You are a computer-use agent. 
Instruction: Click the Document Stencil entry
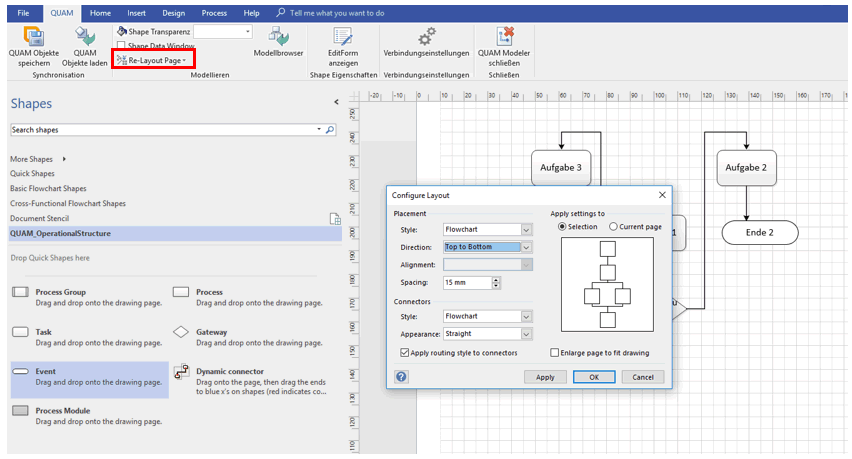(39, 218)
